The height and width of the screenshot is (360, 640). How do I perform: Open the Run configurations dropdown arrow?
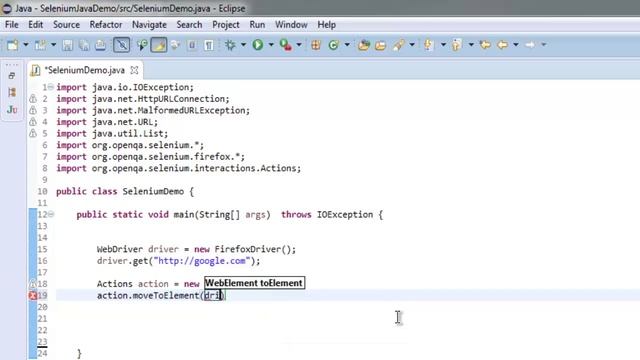(271, 45)
